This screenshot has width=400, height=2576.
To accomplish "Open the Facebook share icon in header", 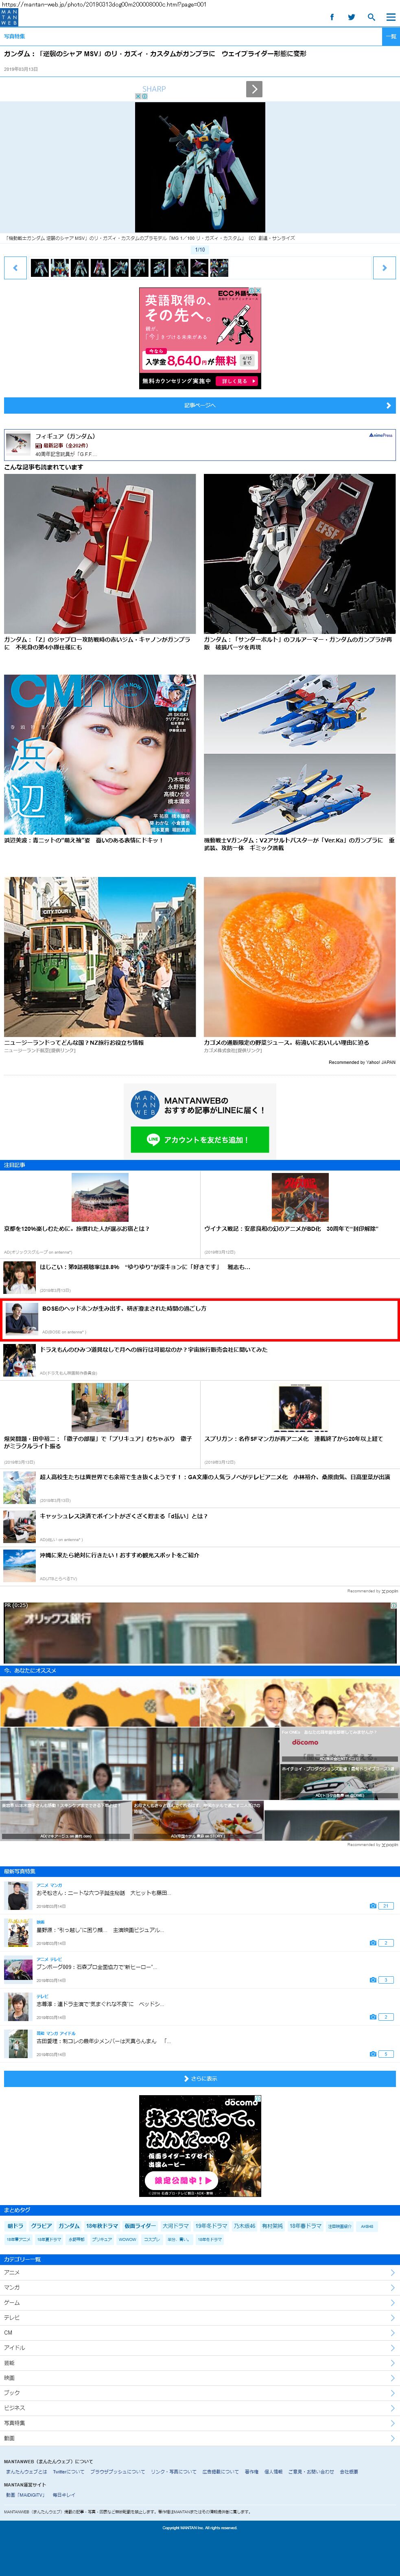I will 332,17.
